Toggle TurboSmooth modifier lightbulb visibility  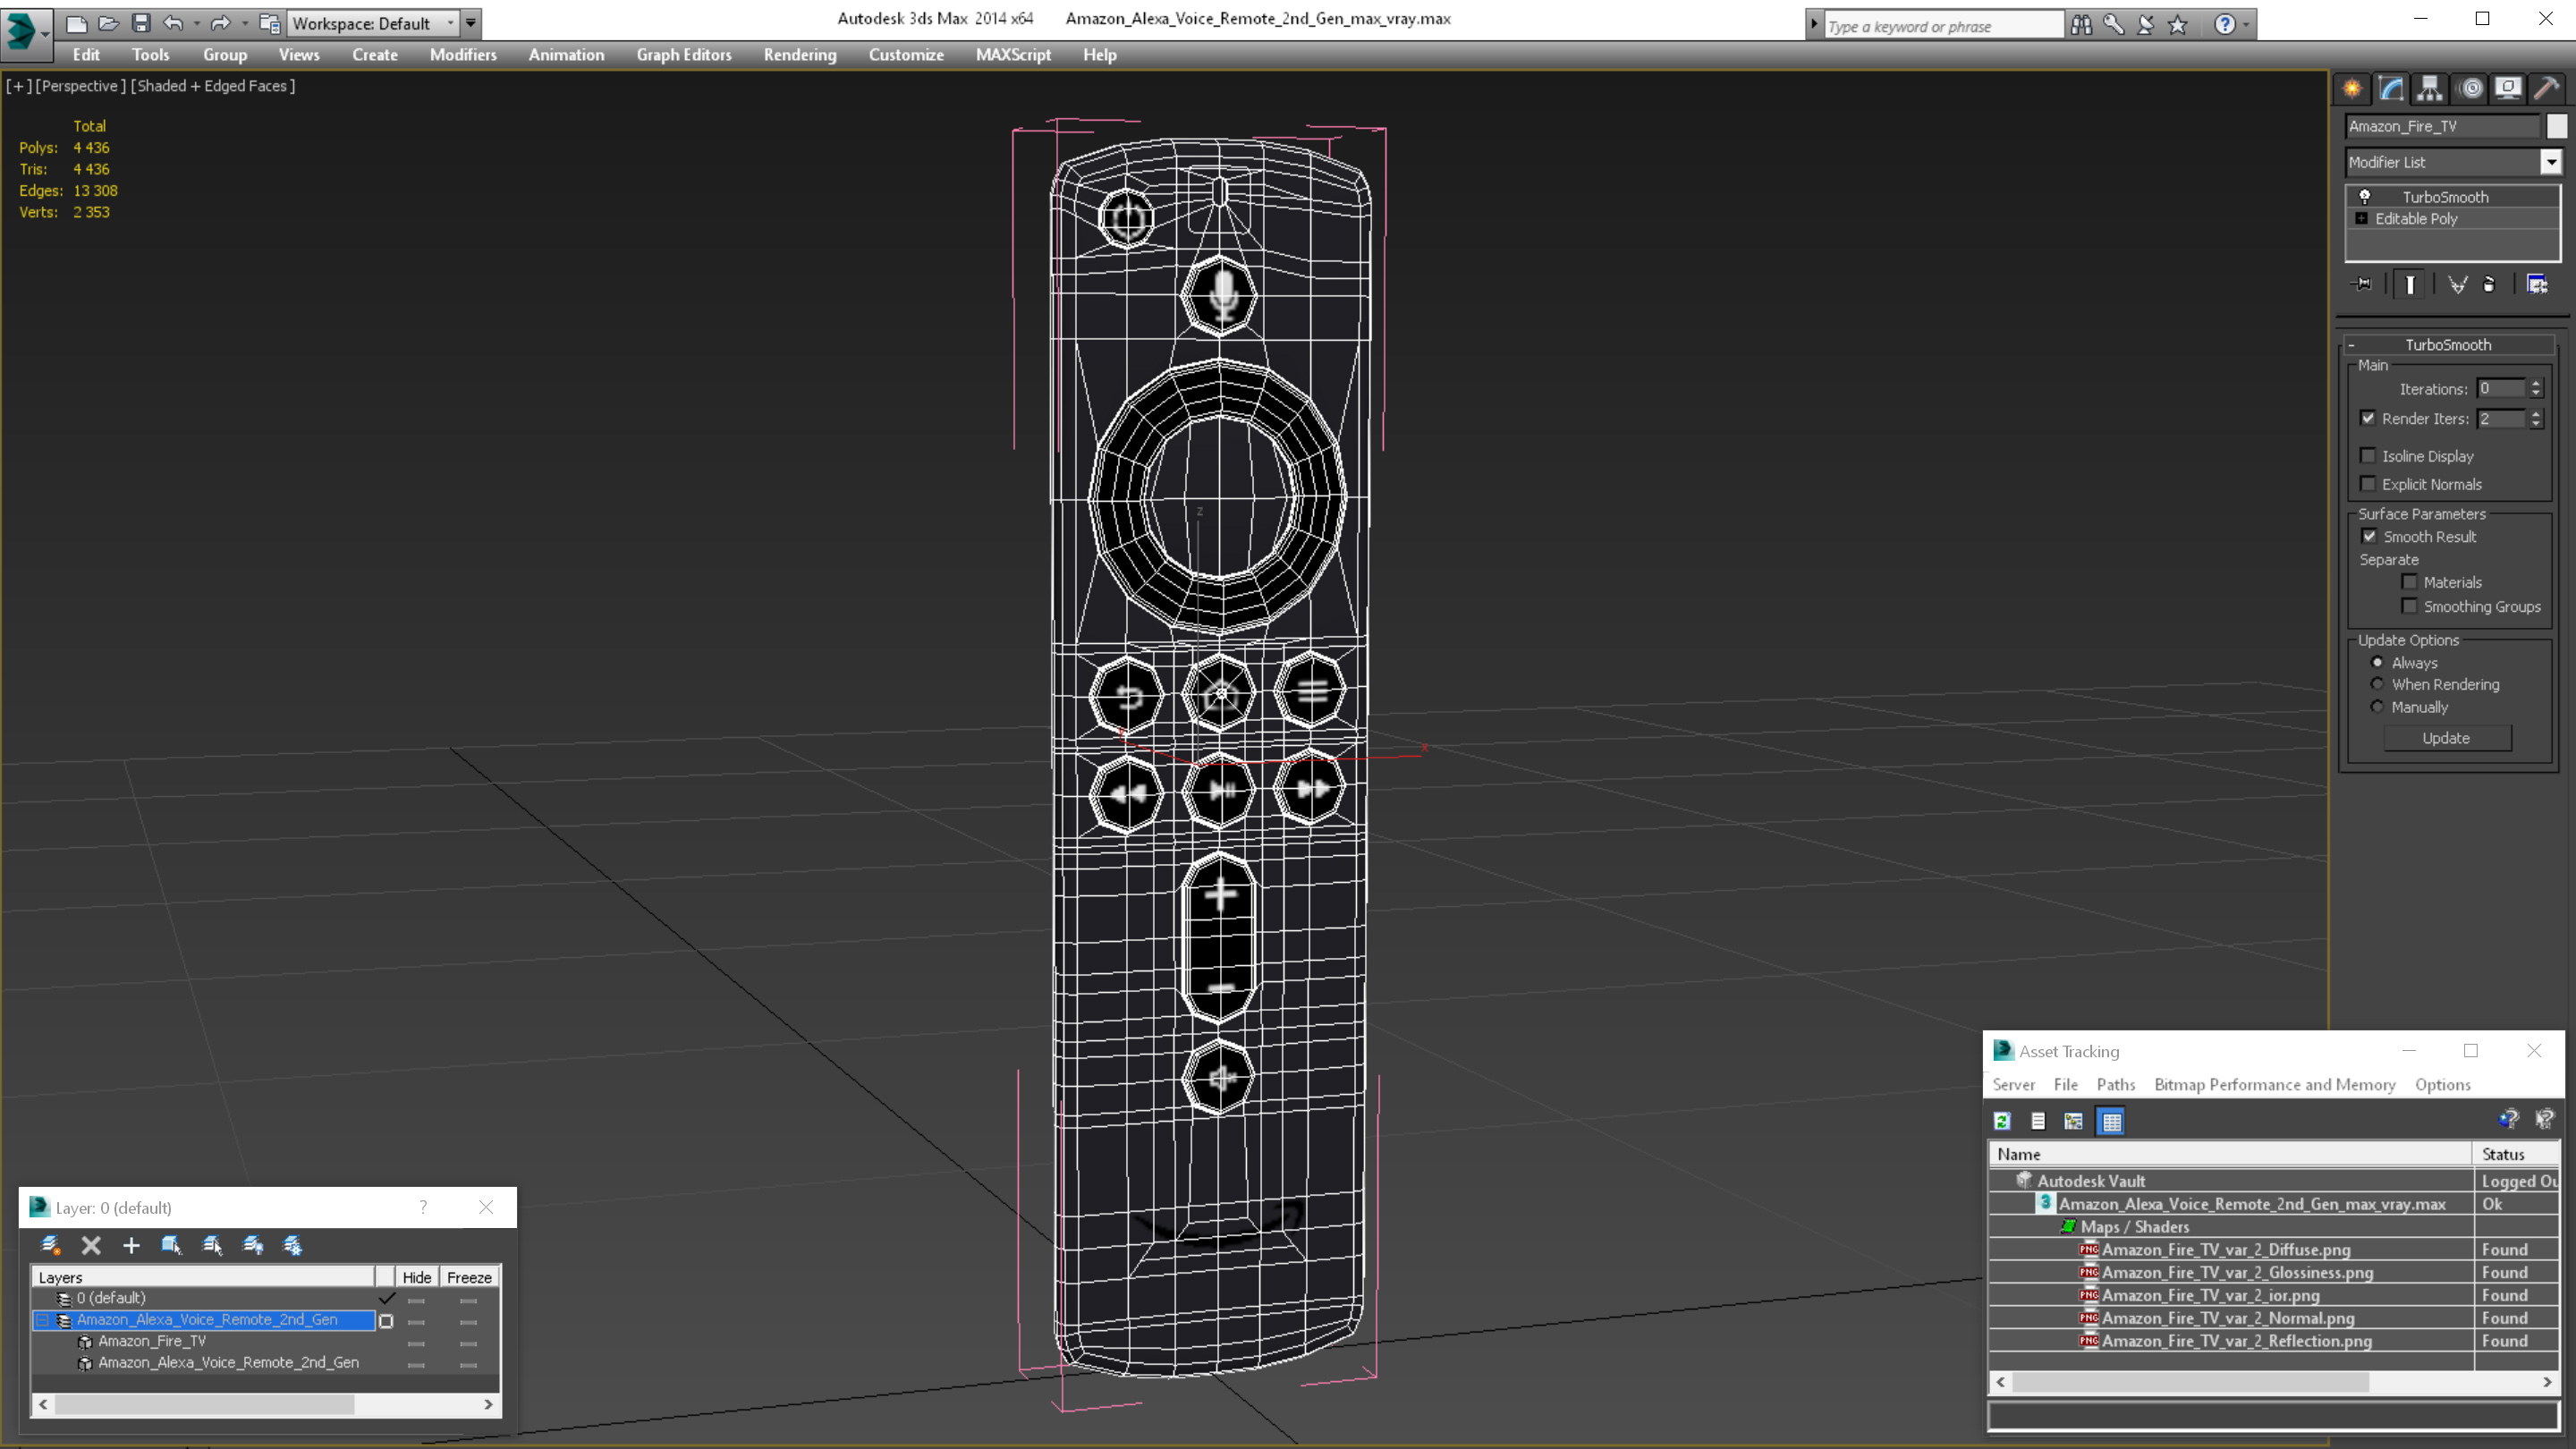tap(2365, 196)
